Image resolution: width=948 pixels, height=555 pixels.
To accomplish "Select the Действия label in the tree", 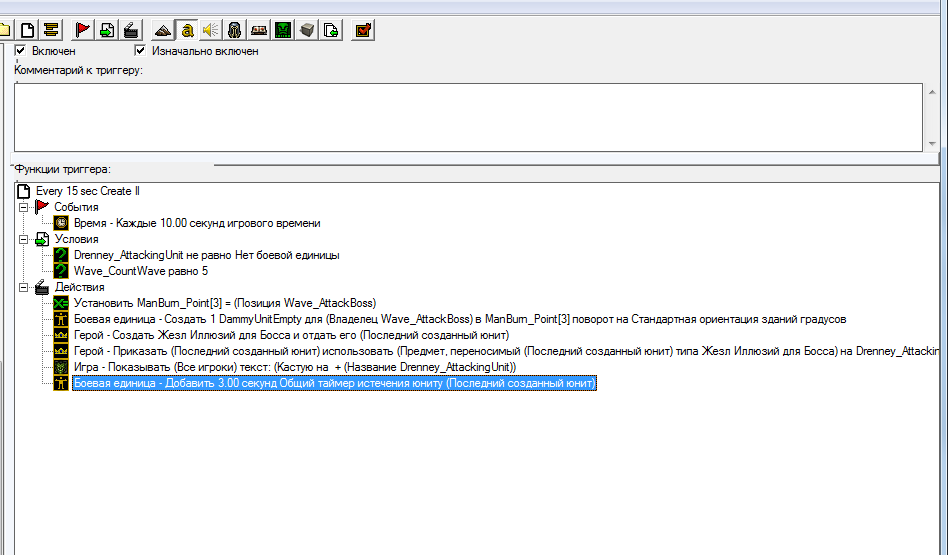I will [79, 287].
